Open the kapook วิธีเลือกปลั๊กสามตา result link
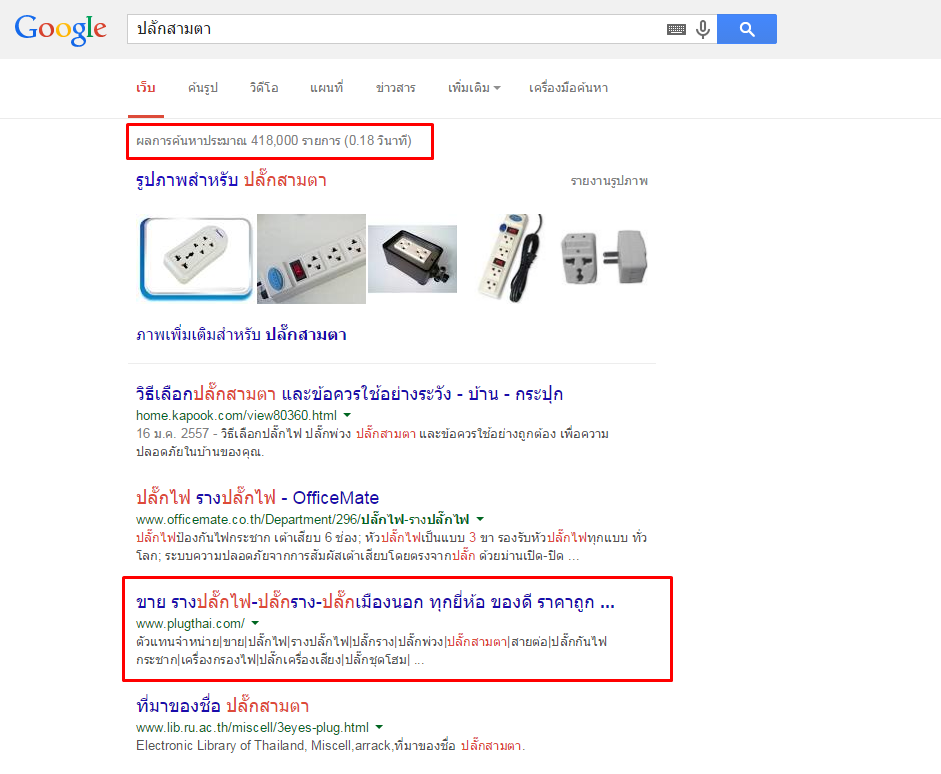Image resolution: width=941 pixels, height=774 pixels. tap(349, 394)
